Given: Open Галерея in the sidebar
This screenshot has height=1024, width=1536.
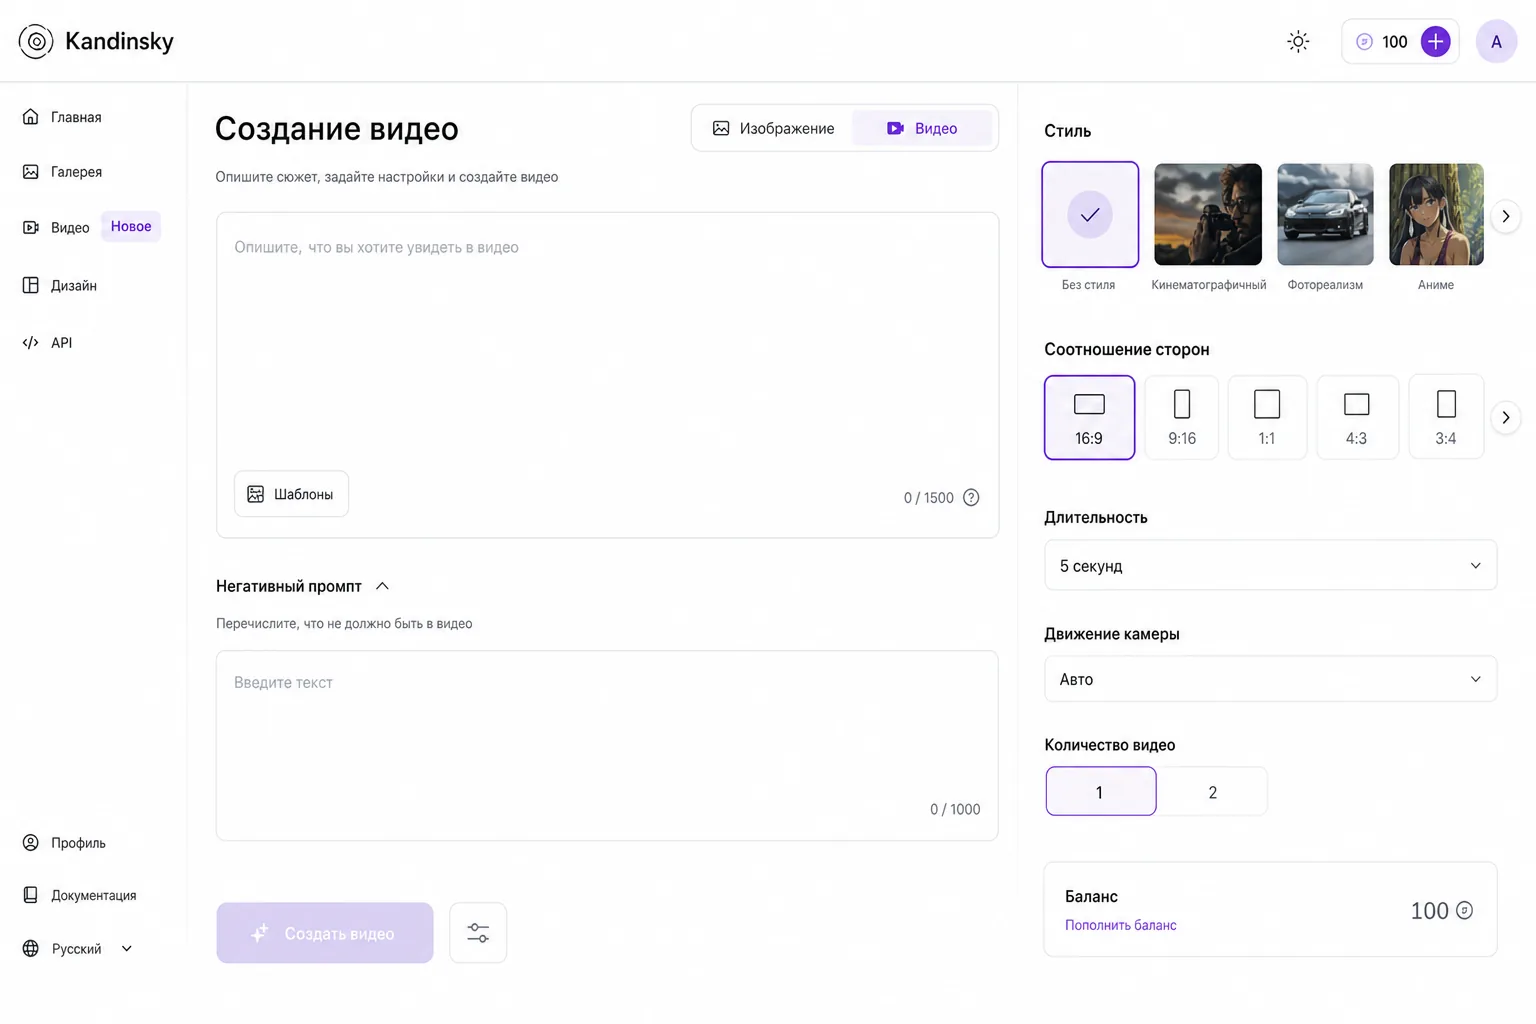Looking at the screenshot, I should click(62, 172).
